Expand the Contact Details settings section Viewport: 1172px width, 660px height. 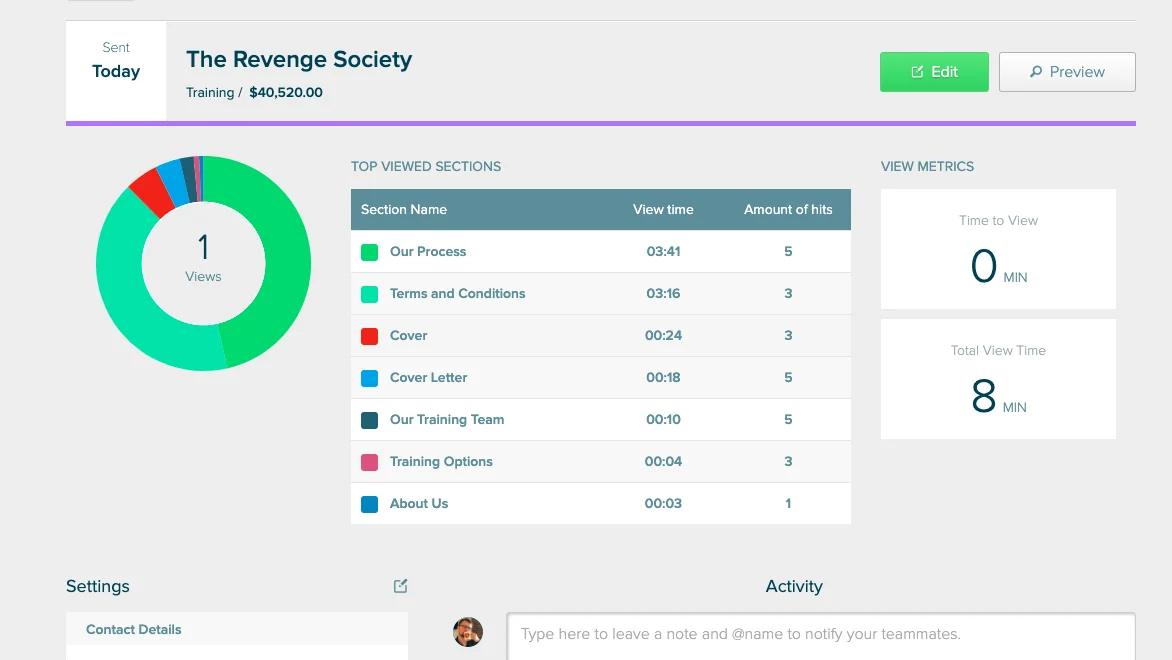(134, 630)
